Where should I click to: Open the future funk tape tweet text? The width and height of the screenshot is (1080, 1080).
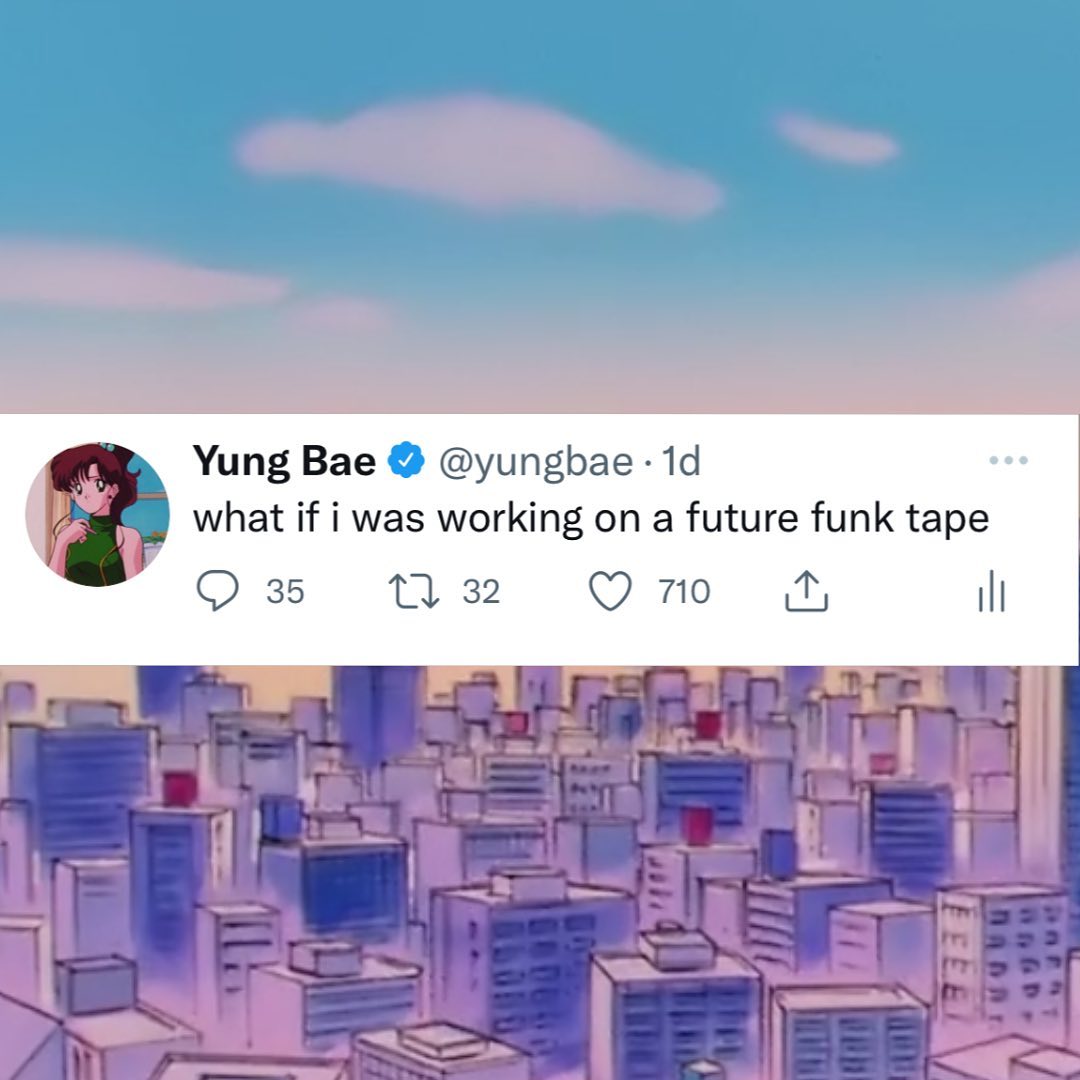591,518
